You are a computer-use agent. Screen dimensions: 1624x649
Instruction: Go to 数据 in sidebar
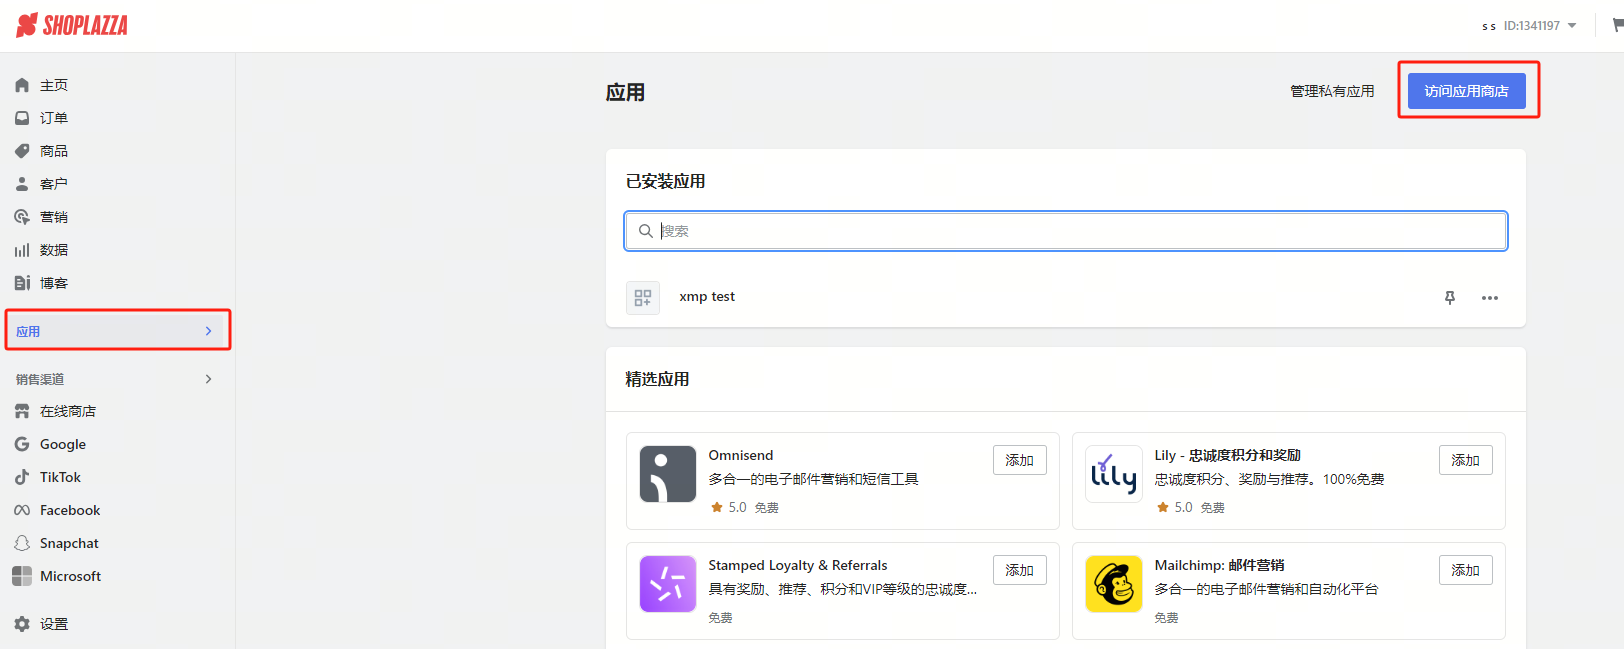[54, 250]
